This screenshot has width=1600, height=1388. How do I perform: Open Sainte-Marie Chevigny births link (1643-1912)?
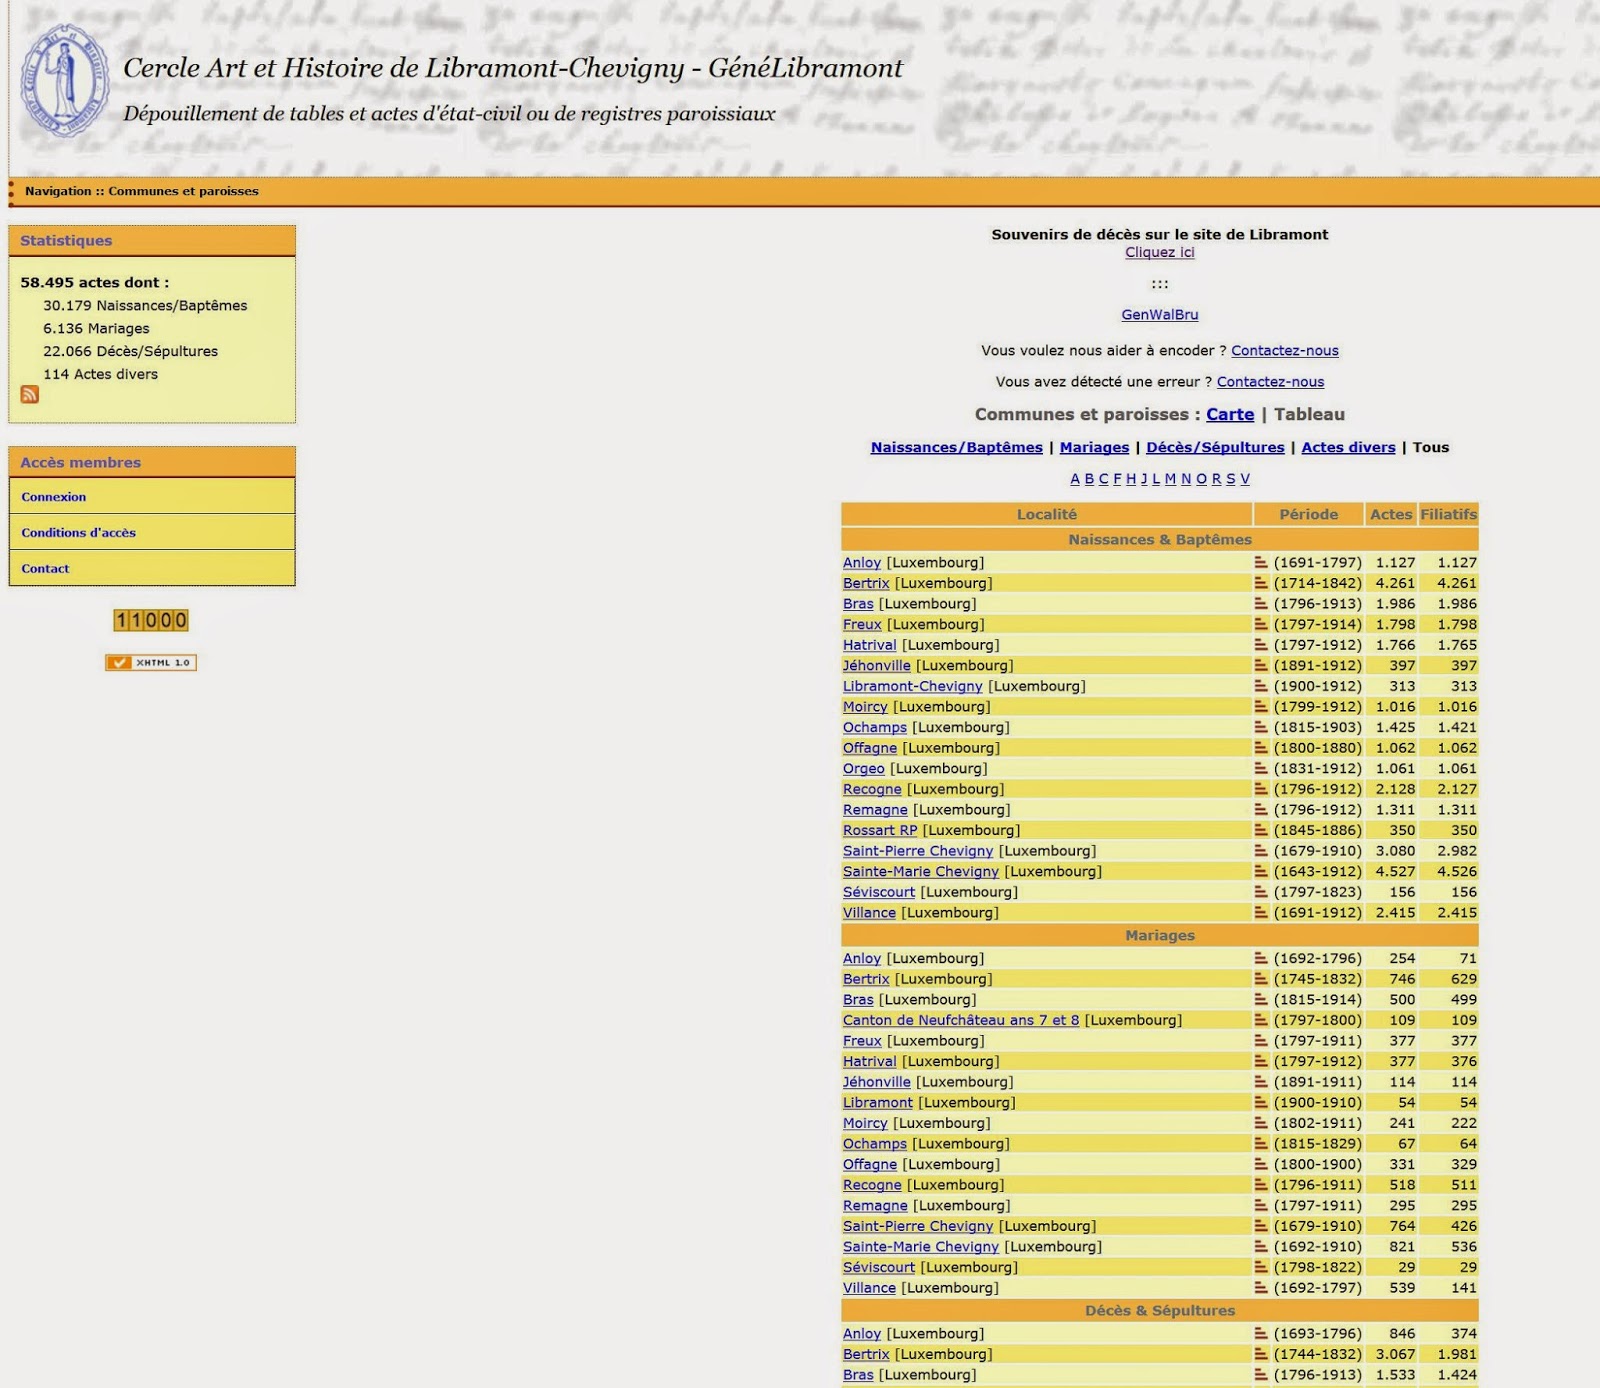[x=921, y=872]
